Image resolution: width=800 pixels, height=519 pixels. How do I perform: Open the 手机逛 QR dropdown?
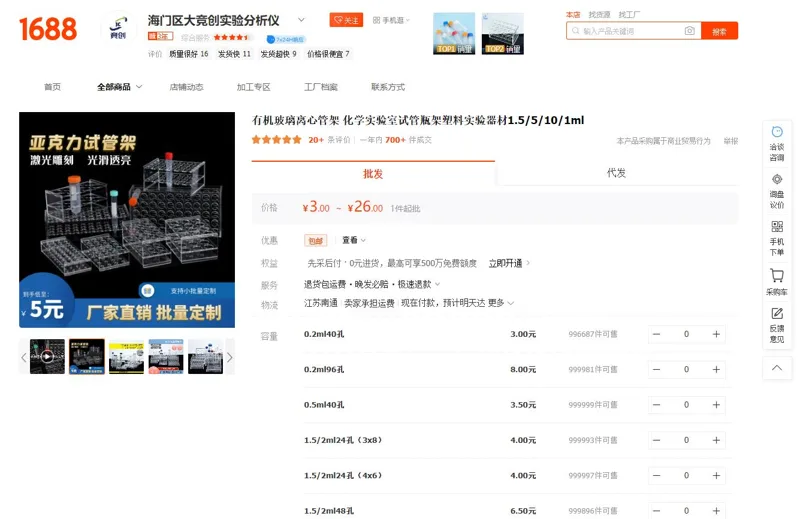pyautogui.click(x=391, y=20)
